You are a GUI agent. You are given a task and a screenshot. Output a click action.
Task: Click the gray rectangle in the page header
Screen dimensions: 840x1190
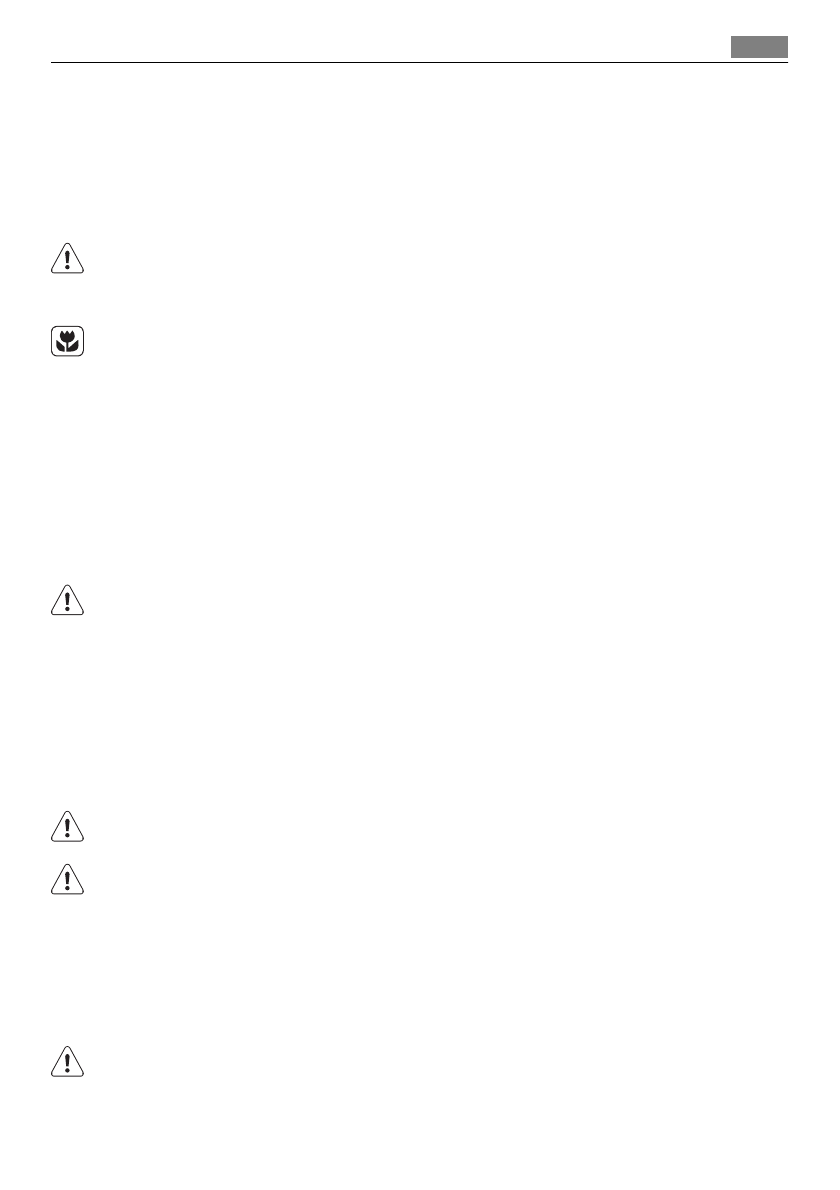(759, 47)
